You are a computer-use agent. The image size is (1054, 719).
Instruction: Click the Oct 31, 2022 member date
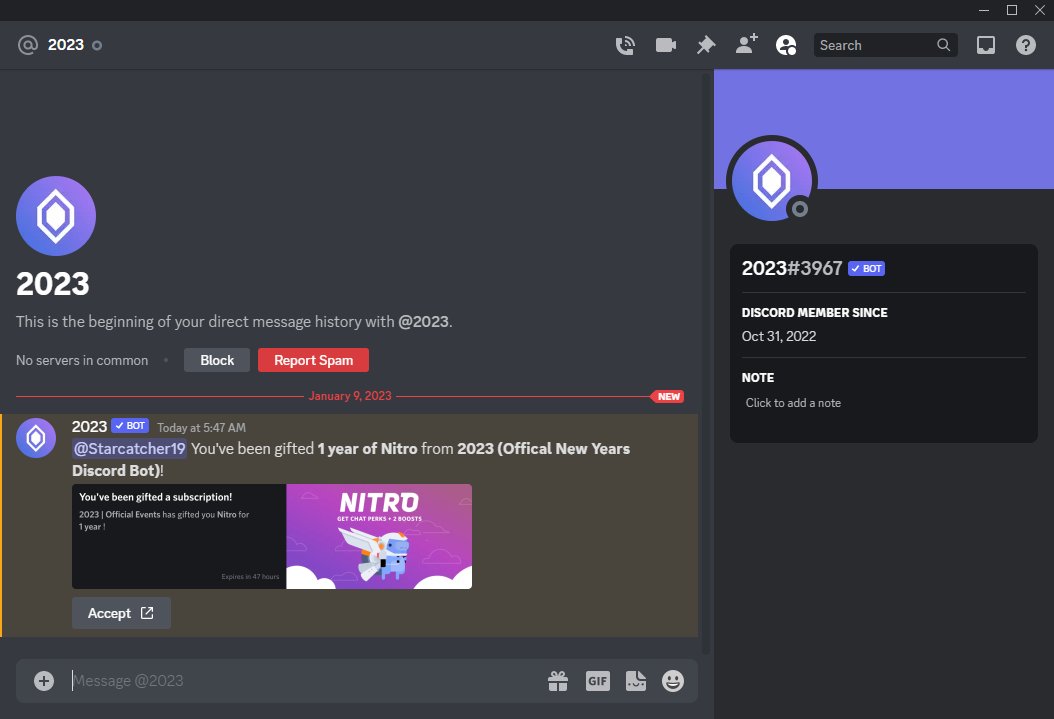pos(778,336)
